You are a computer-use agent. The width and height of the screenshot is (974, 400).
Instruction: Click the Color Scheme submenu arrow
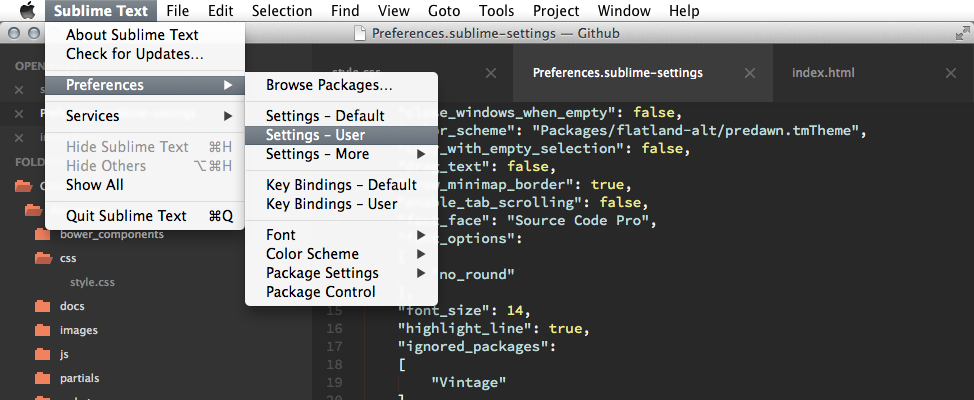[421, 254]
